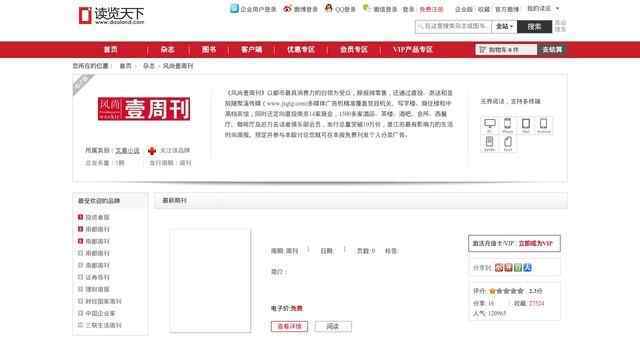This screenshot has width=640, height=360.
Task: Click the checkout button beside cart
Action: click(x=552, y=50)
